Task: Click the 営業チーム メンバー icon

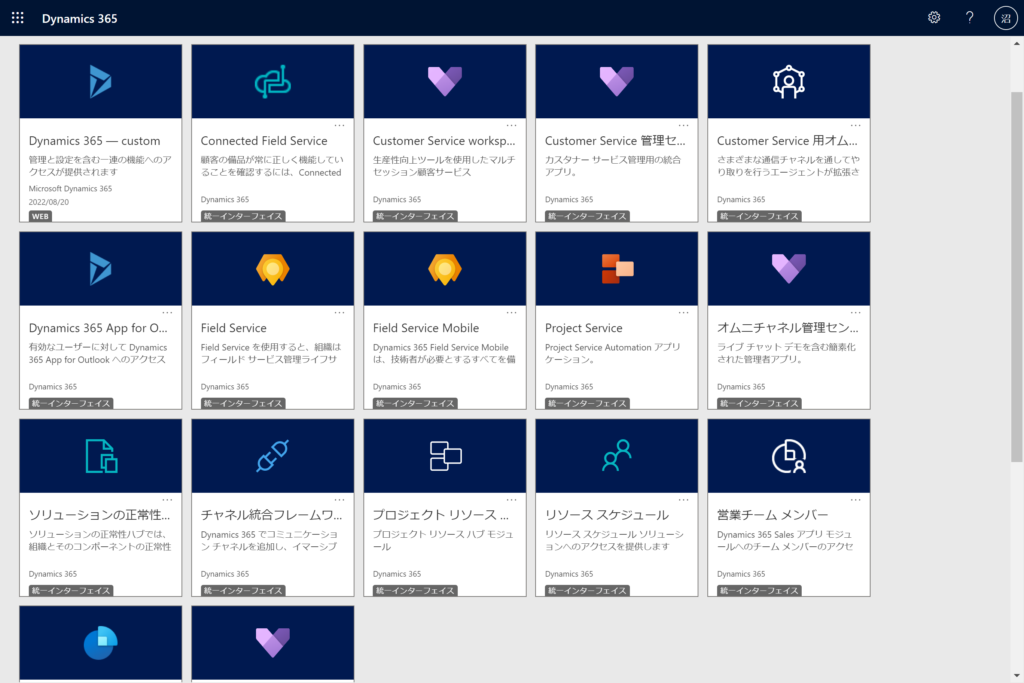Action: [x=789, y=456]
